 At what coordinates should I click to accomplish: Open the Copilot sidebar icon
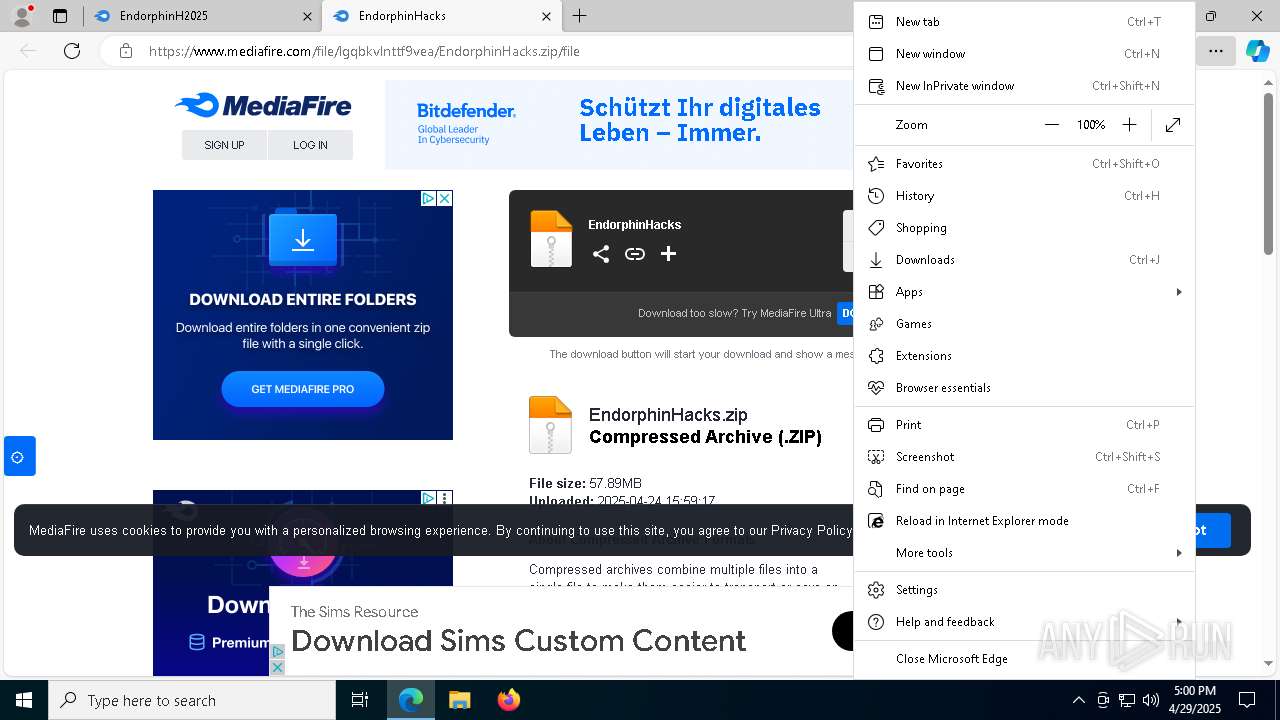pyautogui.click(x=1257, y=51)
